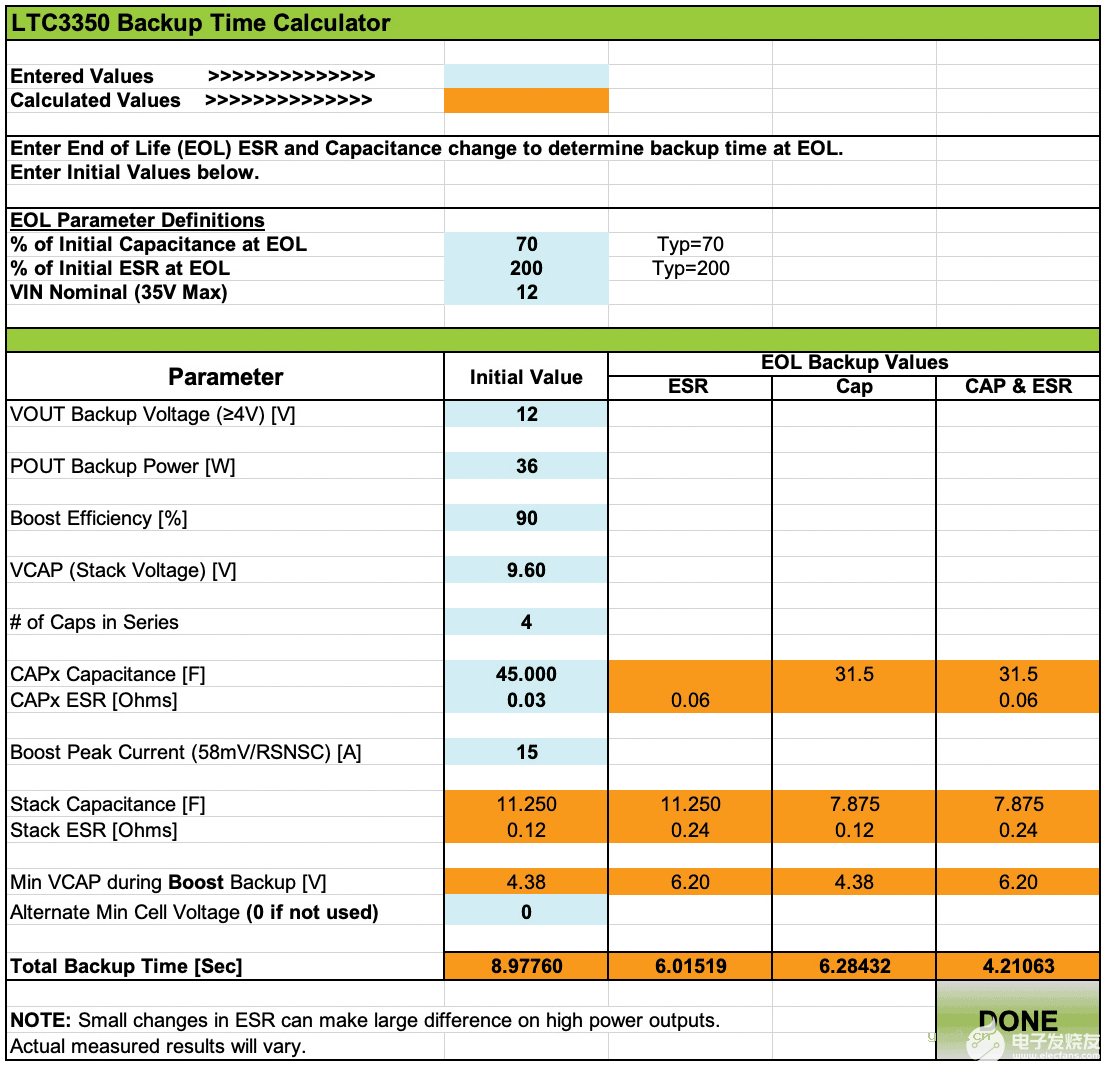Select the Boost Efficiency input cell

(526, 518)
